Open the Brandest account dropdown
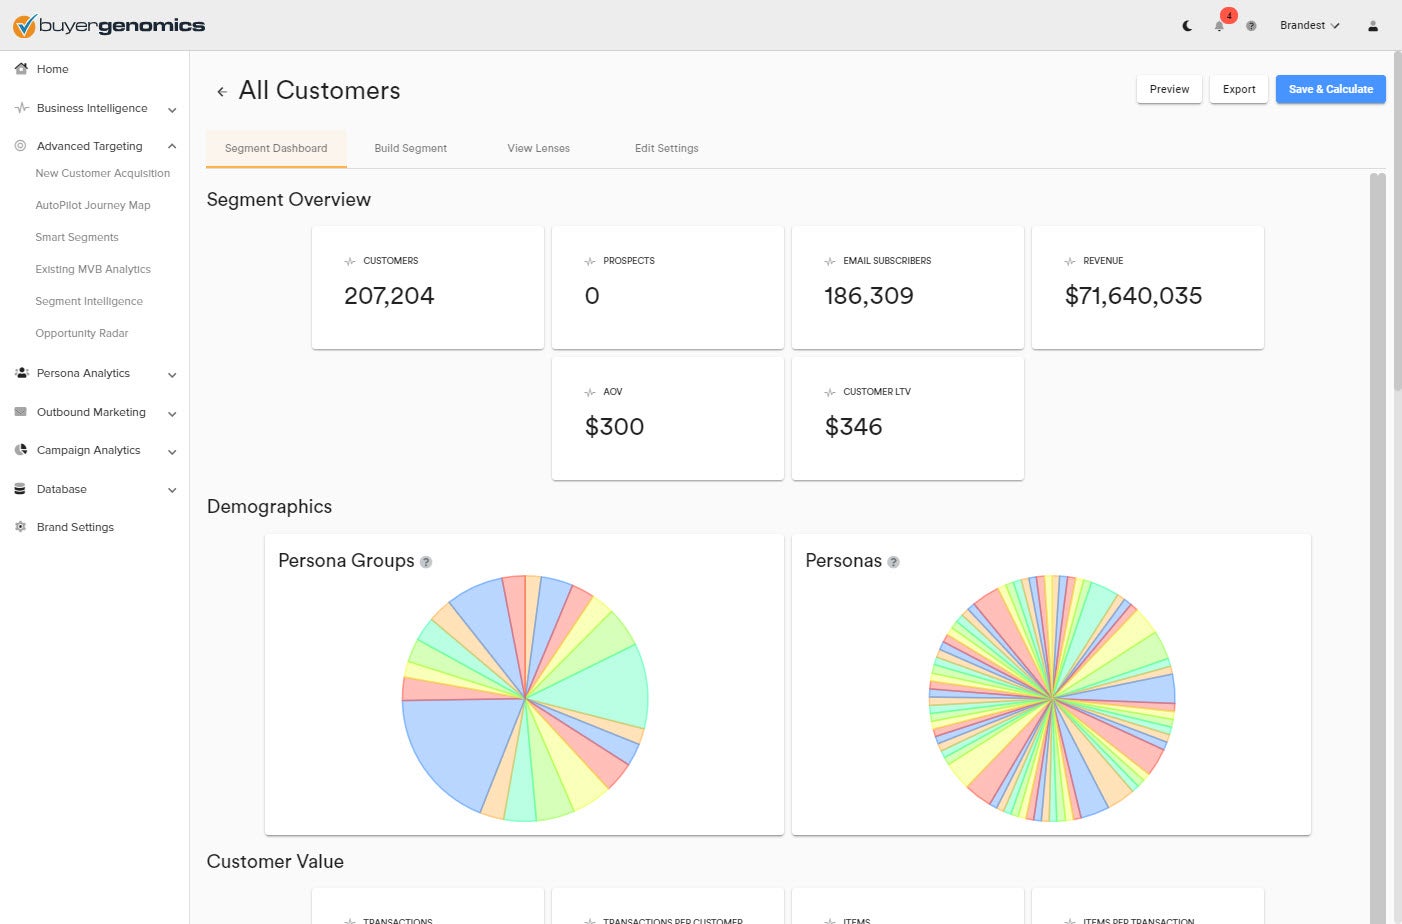Screen dimensions: 1402x924 click(1309, 26)
